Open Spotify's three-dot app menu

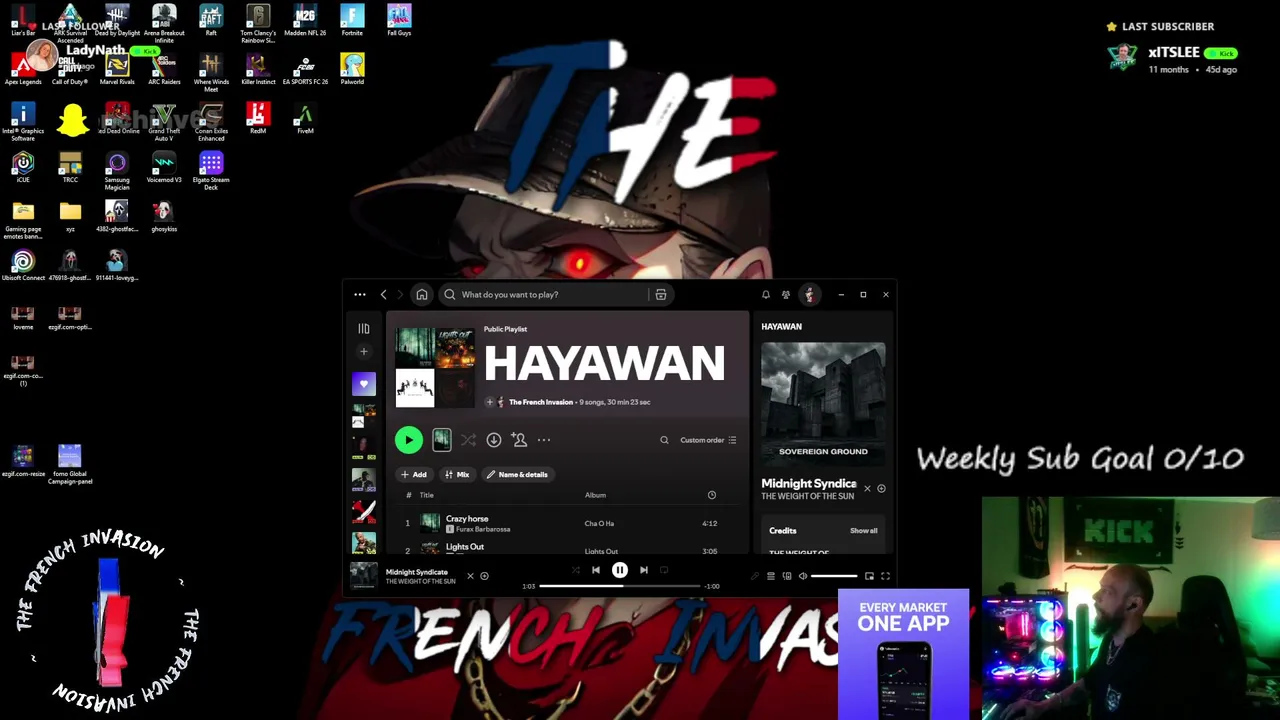(360, 295)
